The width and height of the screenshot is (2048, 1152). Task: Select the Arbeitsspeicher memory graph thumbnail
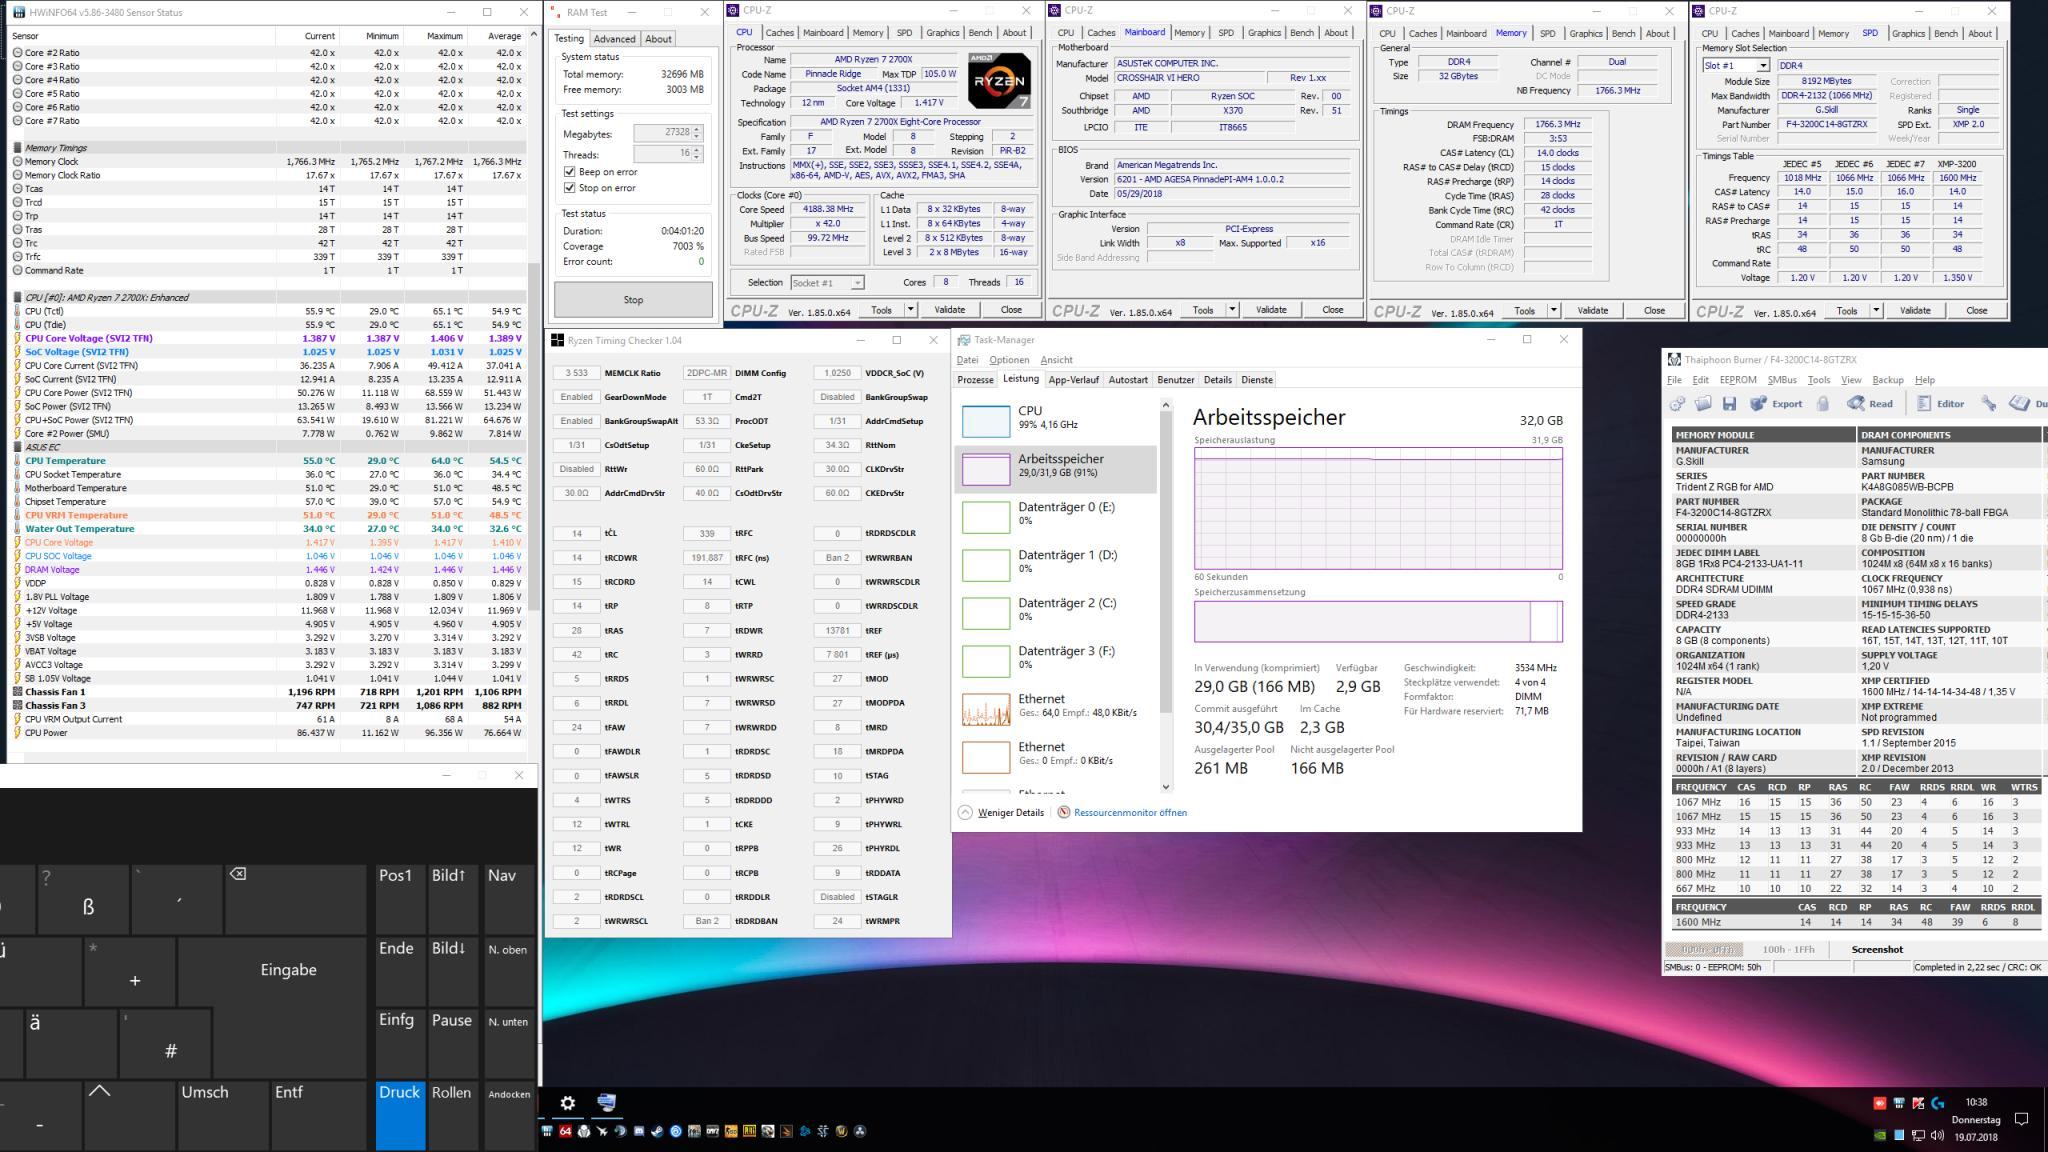point(986,469)
